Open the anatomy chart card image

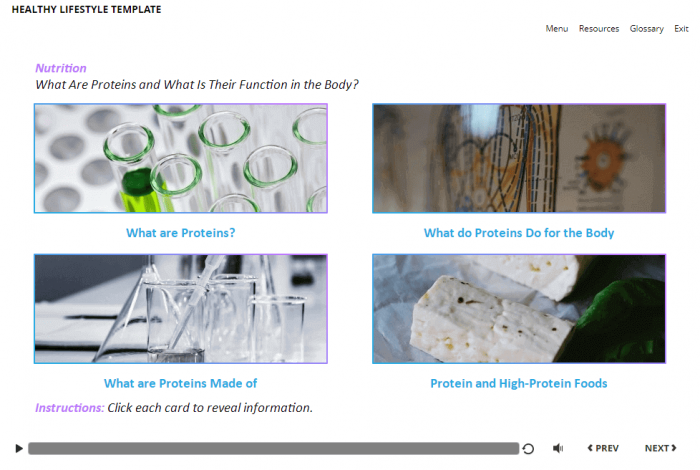[519, 158]
